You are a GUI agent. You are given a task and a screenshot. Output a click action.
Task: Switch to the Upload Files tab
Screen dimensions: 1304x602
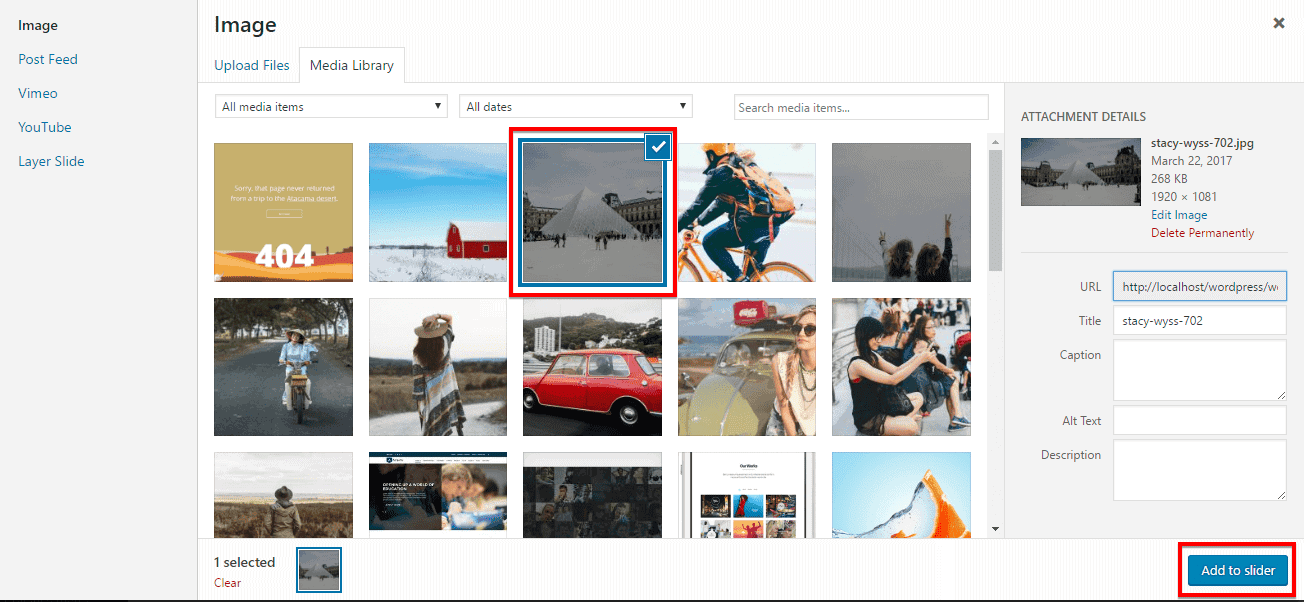click(x=252, y=65)
